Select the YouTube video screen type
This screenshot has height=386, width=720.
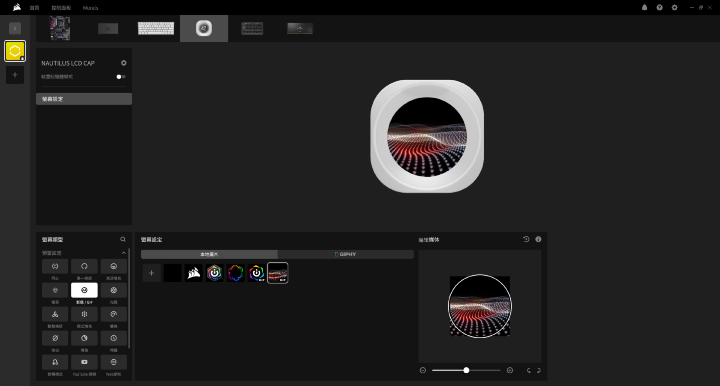click(84, 362)
